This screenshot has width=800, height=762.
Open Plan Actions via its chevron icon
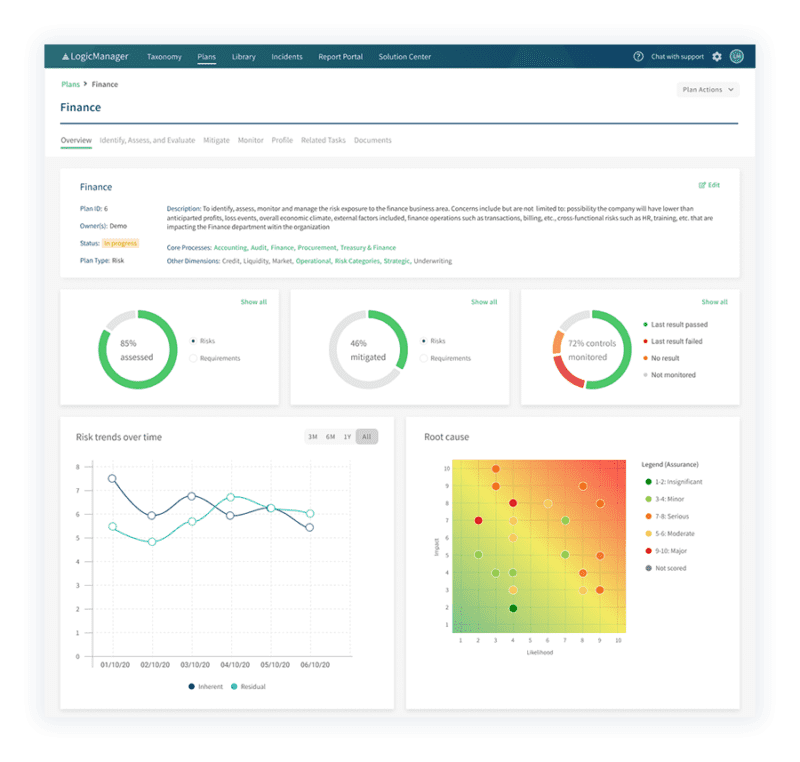(732, 89)
